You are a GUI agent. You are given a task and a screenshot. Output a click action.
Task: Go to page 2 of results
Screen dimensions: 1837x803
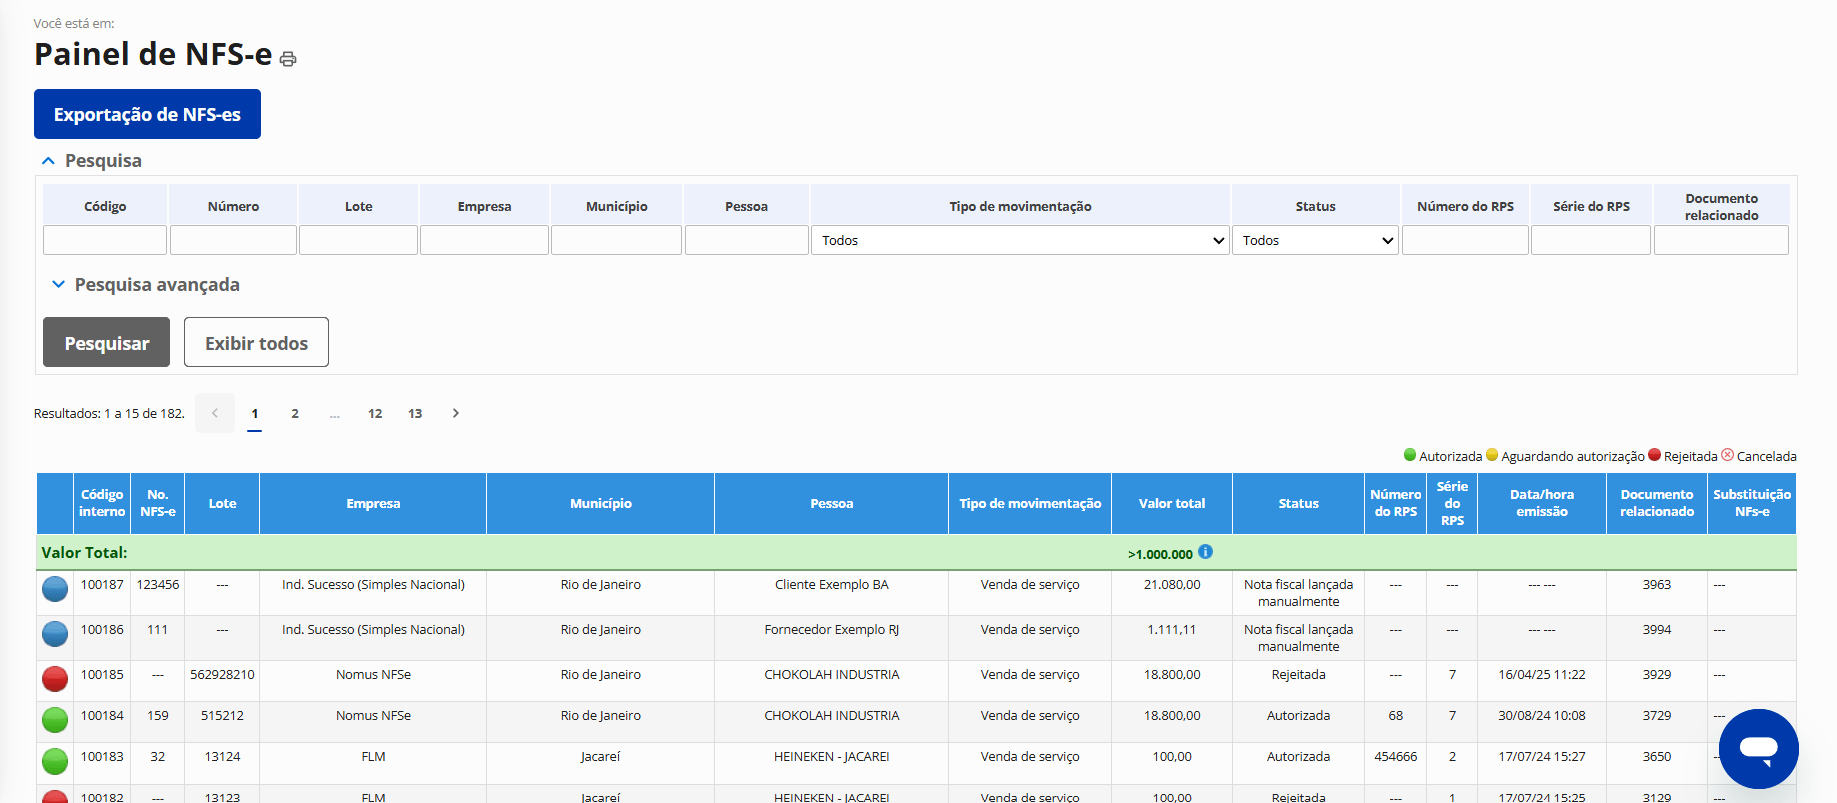(x=295, y=413)
